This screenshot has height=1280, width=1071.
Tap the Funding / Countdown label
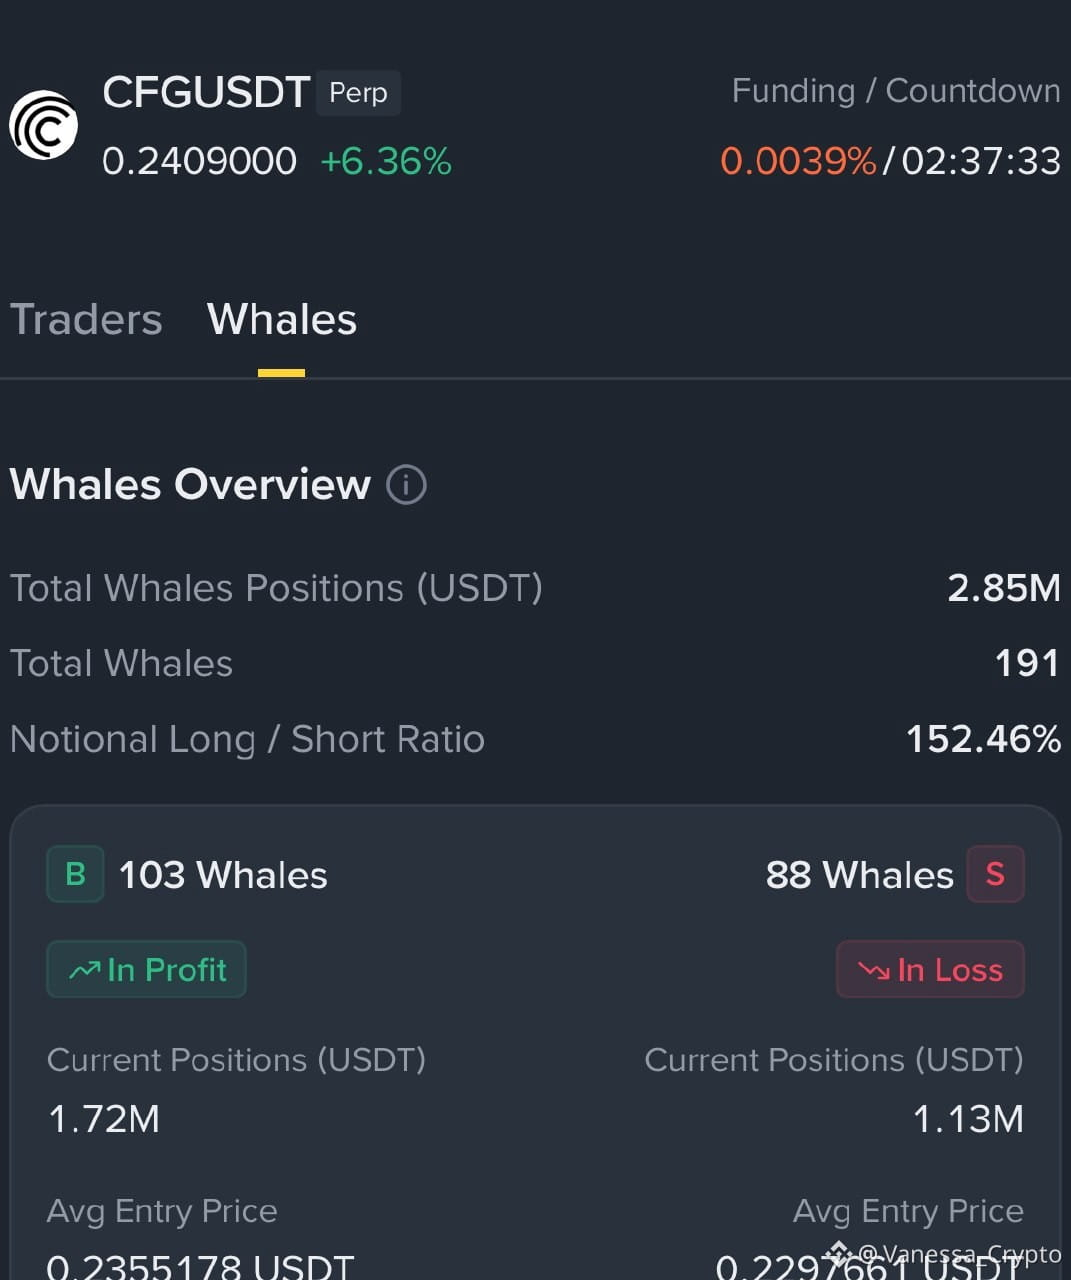tap(896, 91)
